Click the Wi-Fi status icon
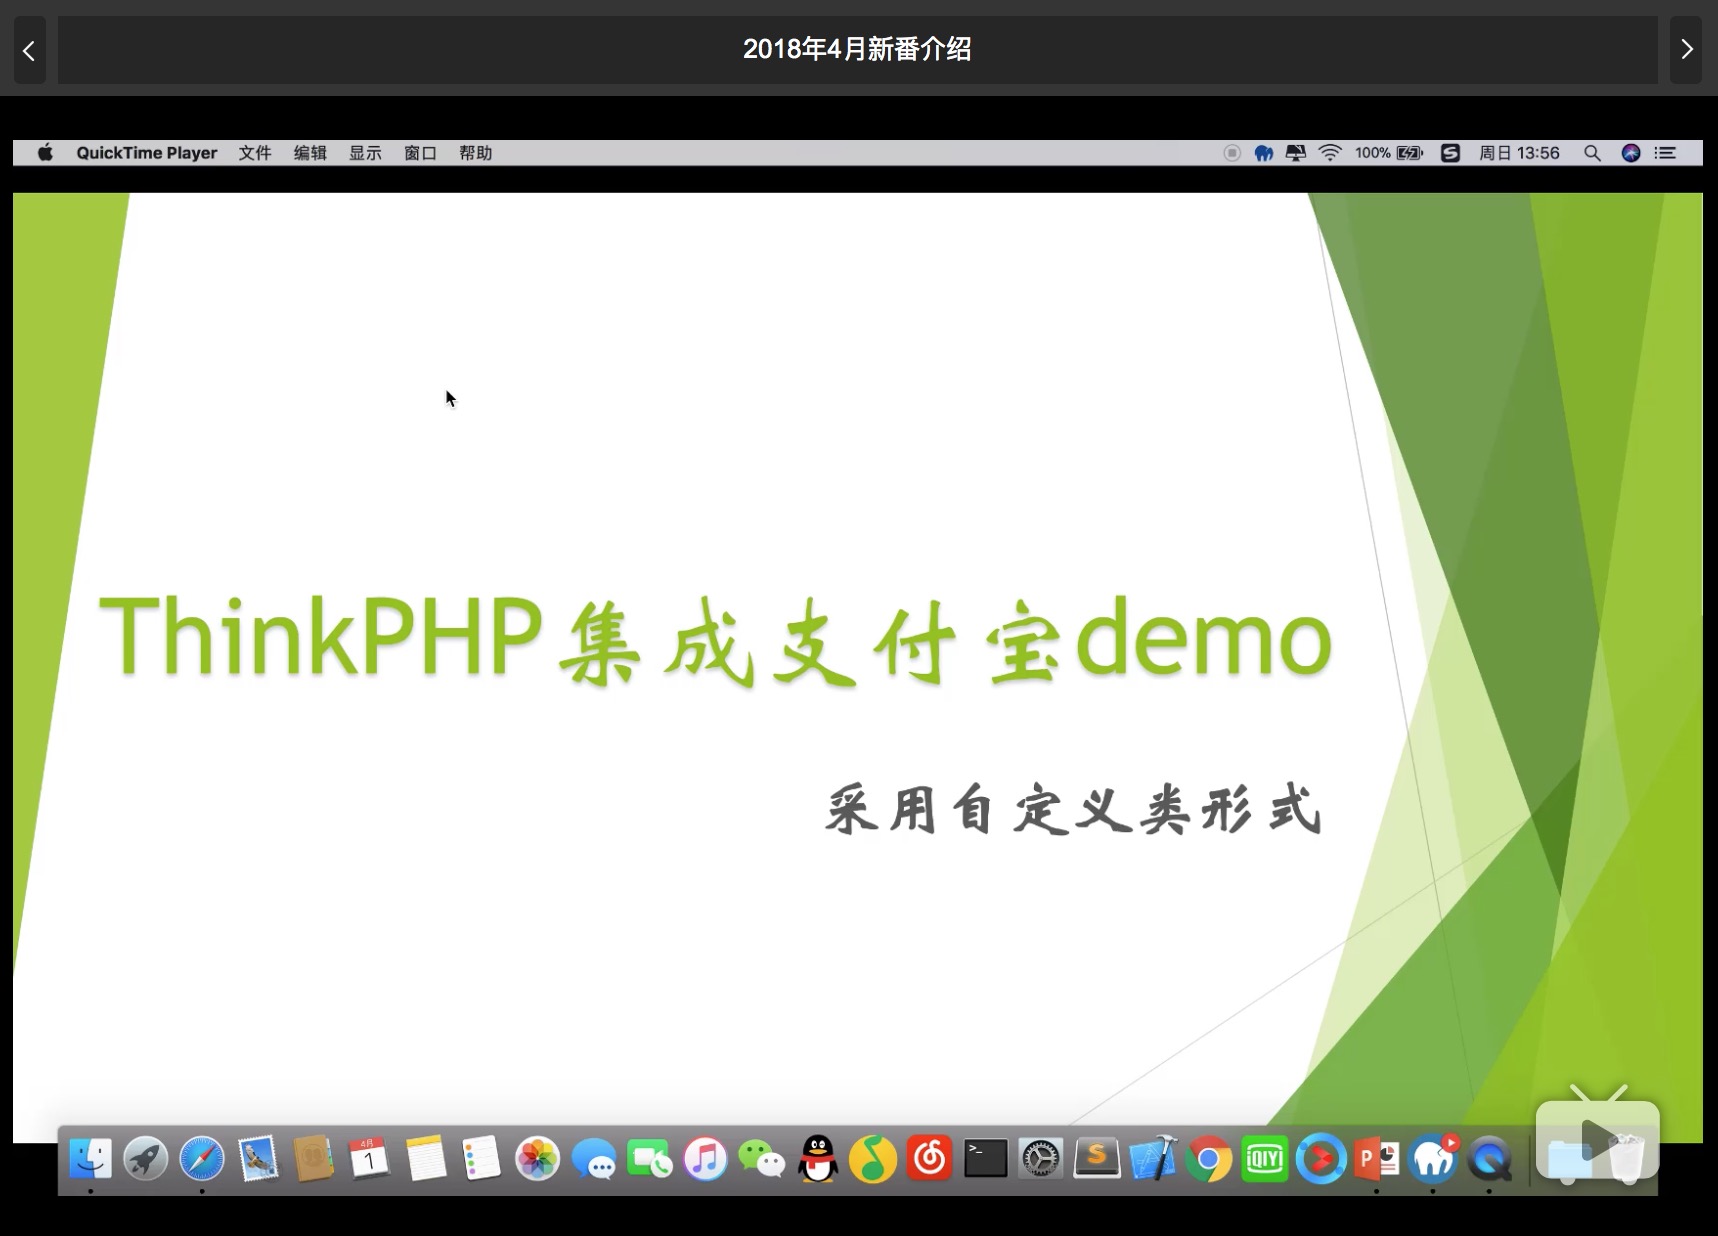 click(x=1329, y=153)
